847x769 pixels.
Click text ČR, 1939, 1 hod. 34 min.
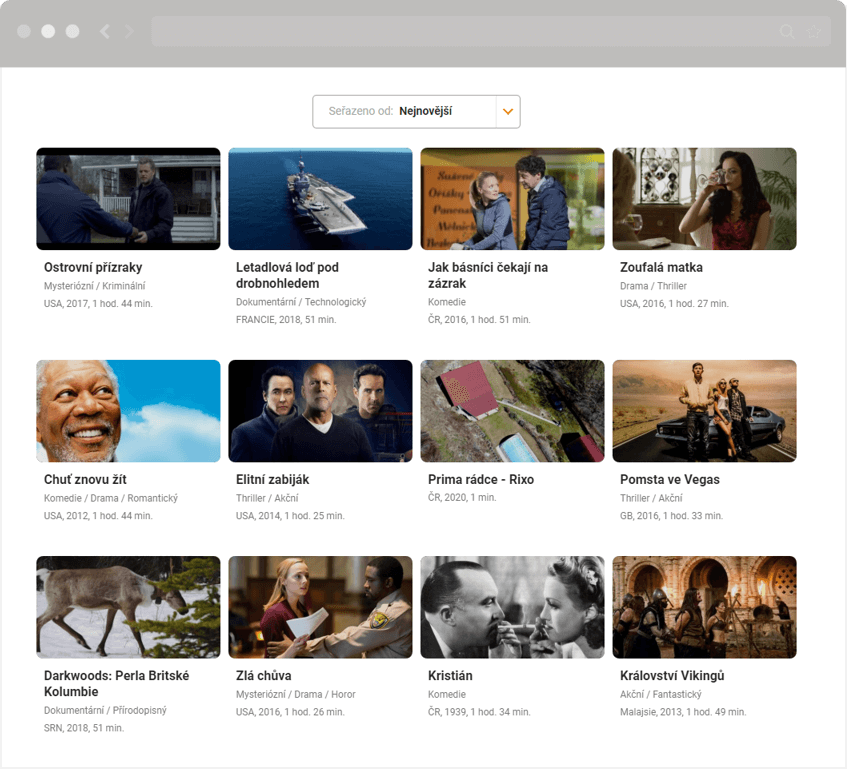(479, 712)
